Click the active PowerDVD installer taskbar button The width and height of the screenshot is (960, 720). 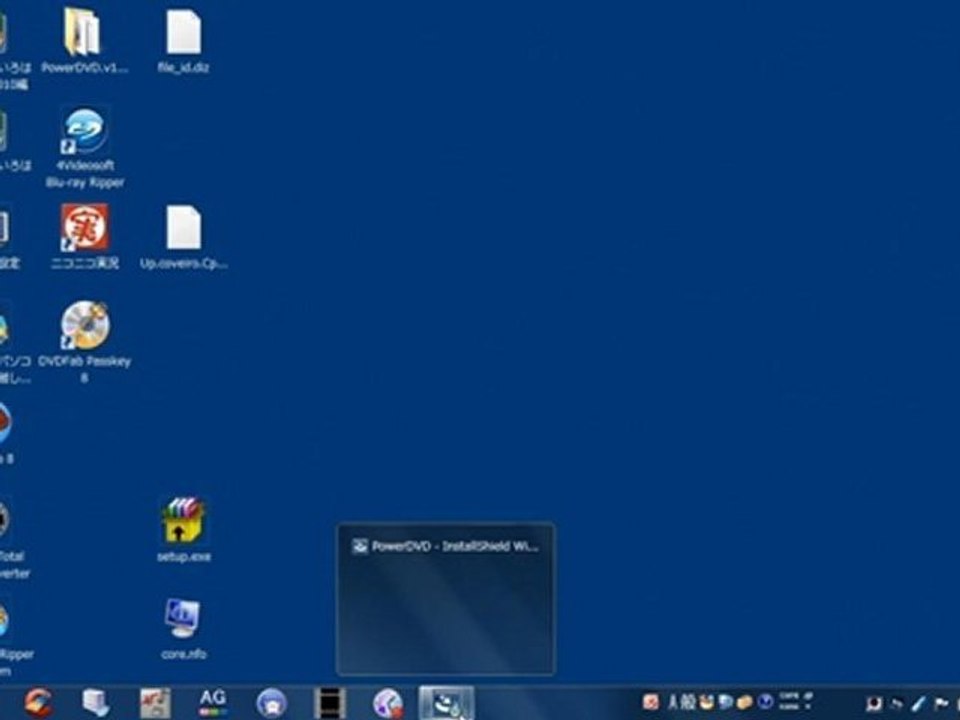[446, 703]
